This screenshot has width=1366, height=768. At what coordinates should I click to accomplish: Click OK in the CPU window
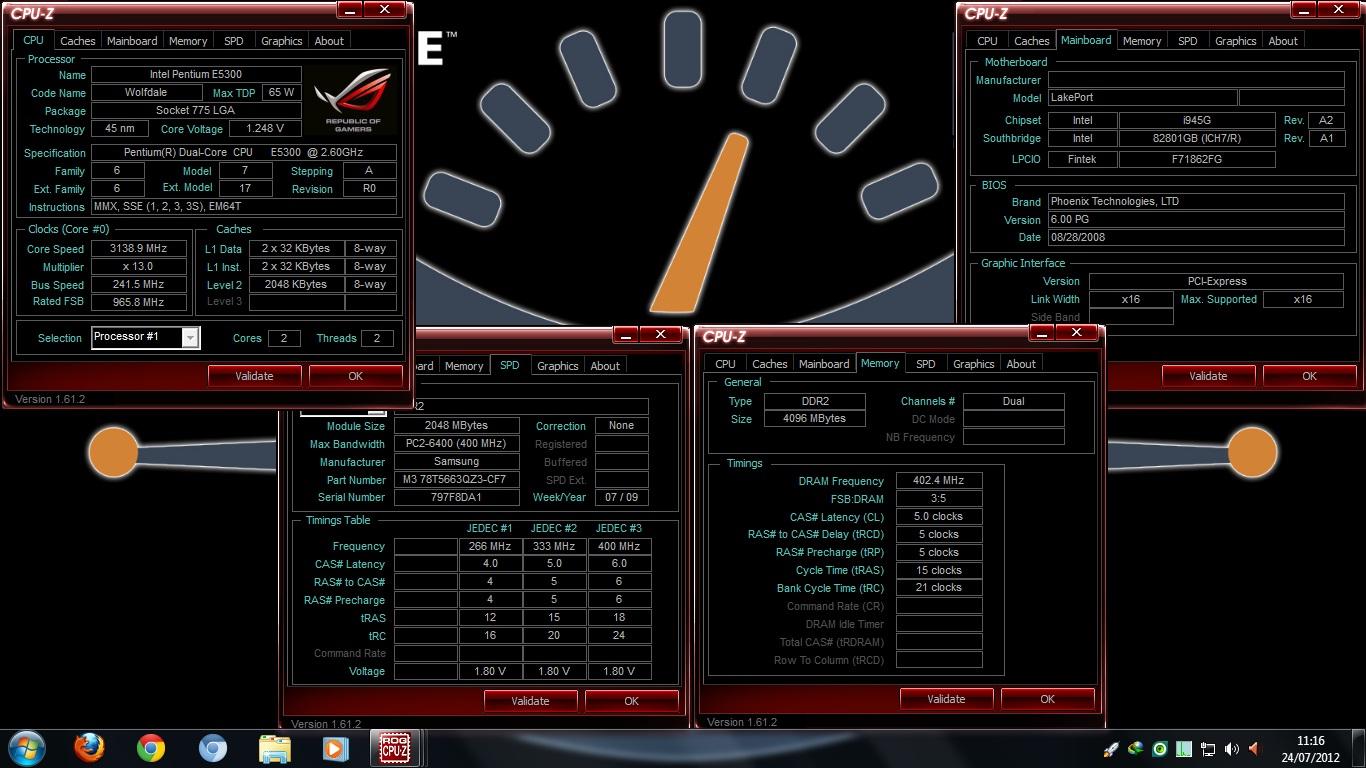[355, 376]
